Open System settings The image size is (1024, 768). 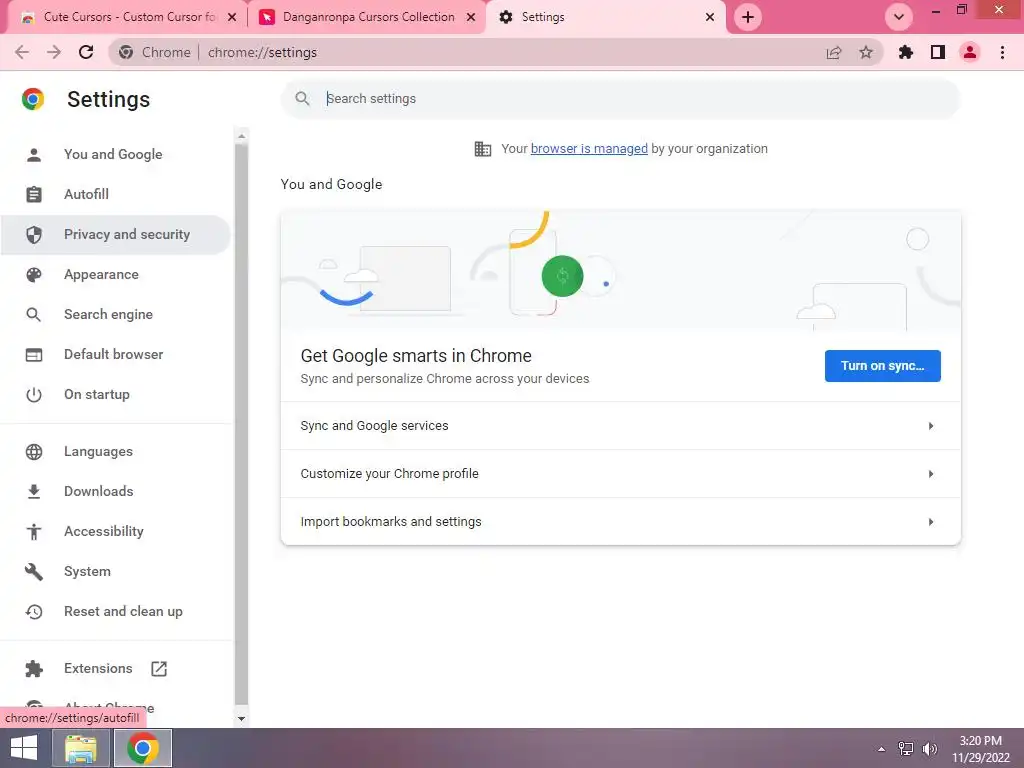pyautogui.click(x=87, y=571)
